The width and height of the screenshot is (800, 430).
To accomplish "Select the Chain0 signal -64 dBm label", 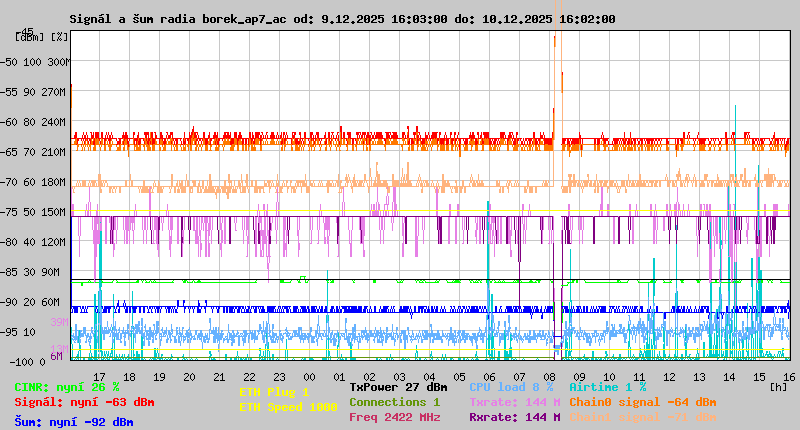I will point(642,402).
